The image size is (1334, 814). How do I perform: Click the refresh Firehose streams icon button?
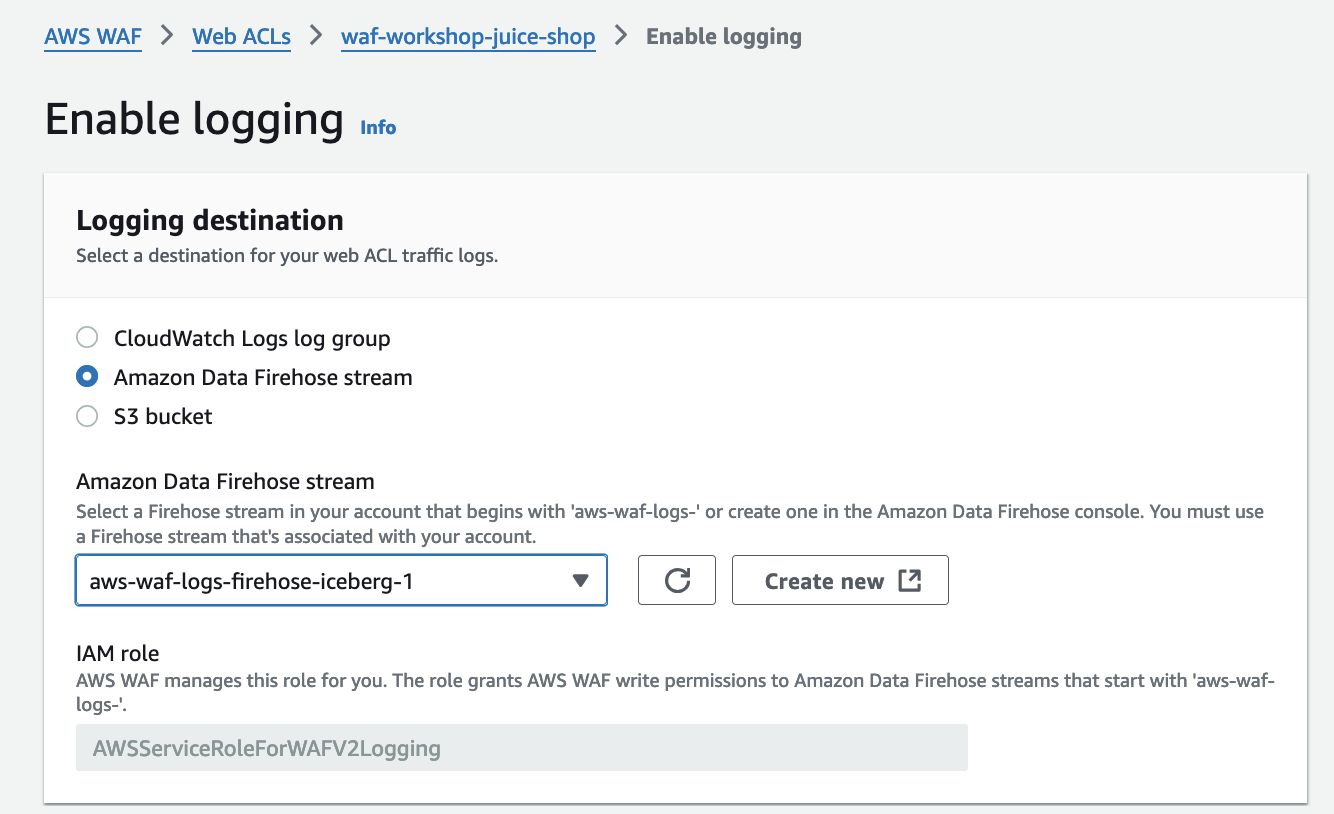coord(677,580)
